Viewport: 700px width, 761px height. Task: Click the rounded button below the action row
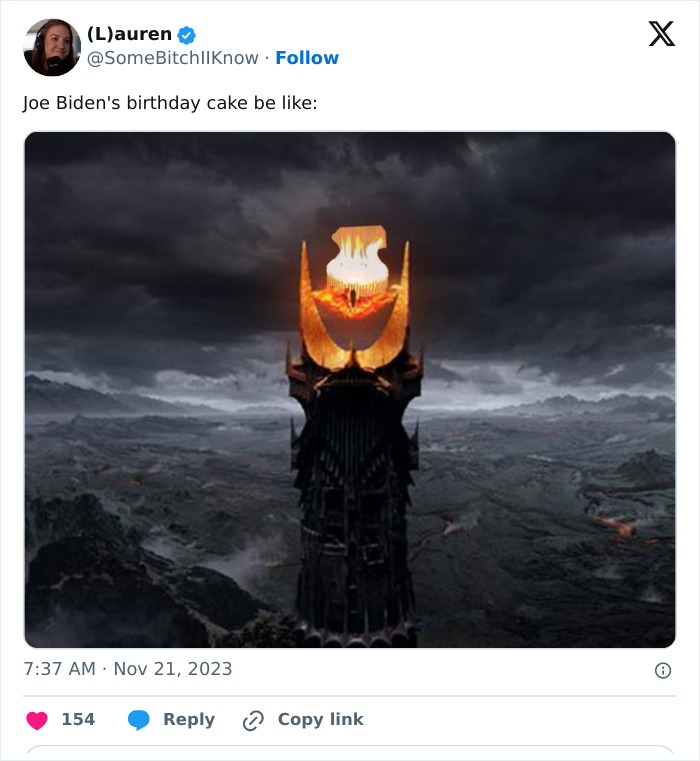tap(350, 752)
